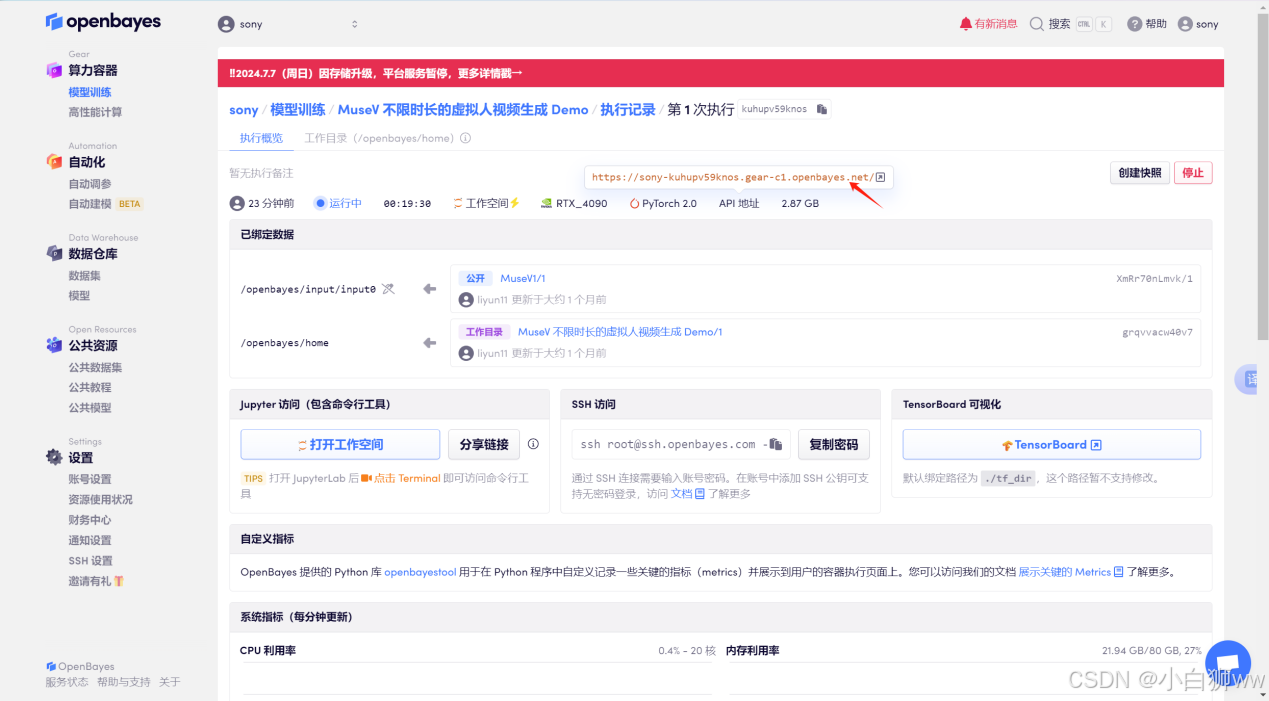Open 自动建模 BETA in the sidebar
Image resolution: width=1269 pixels, height=701 pixels.
click(x=105, y=204)
